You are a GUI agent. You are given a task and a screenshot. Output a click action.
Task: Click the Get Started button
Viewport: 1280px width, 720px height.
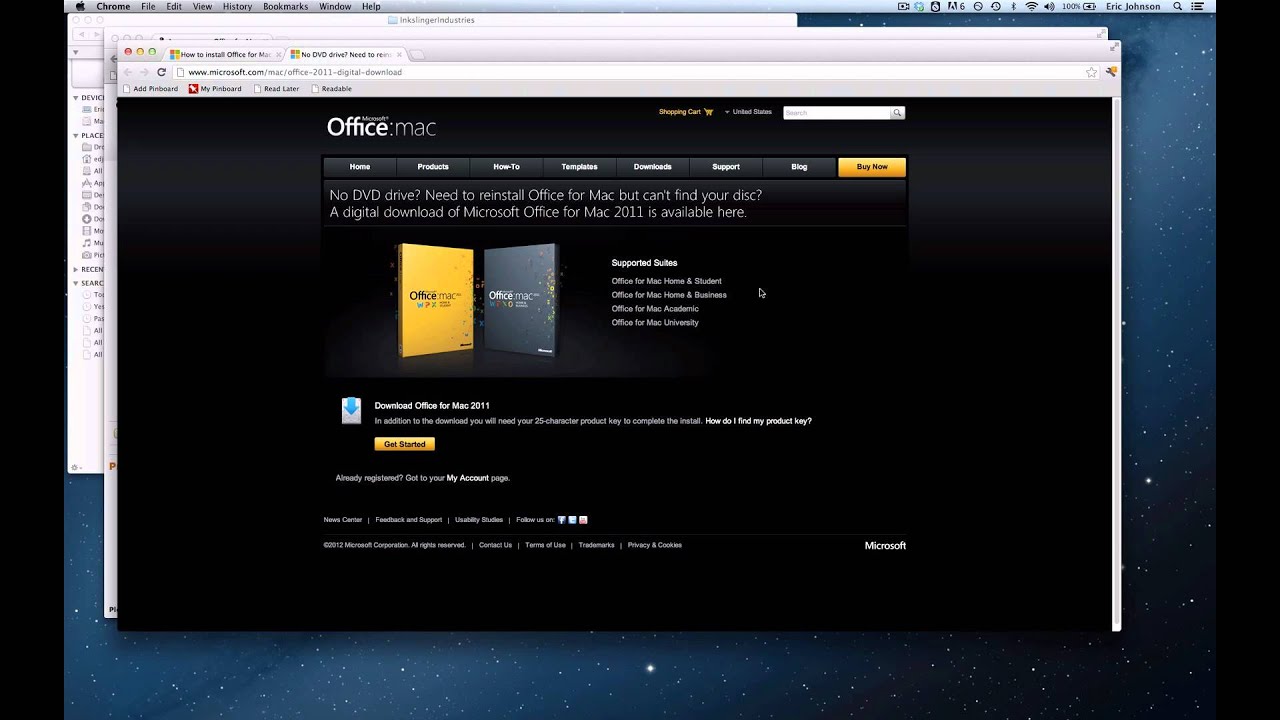[405, 444]
